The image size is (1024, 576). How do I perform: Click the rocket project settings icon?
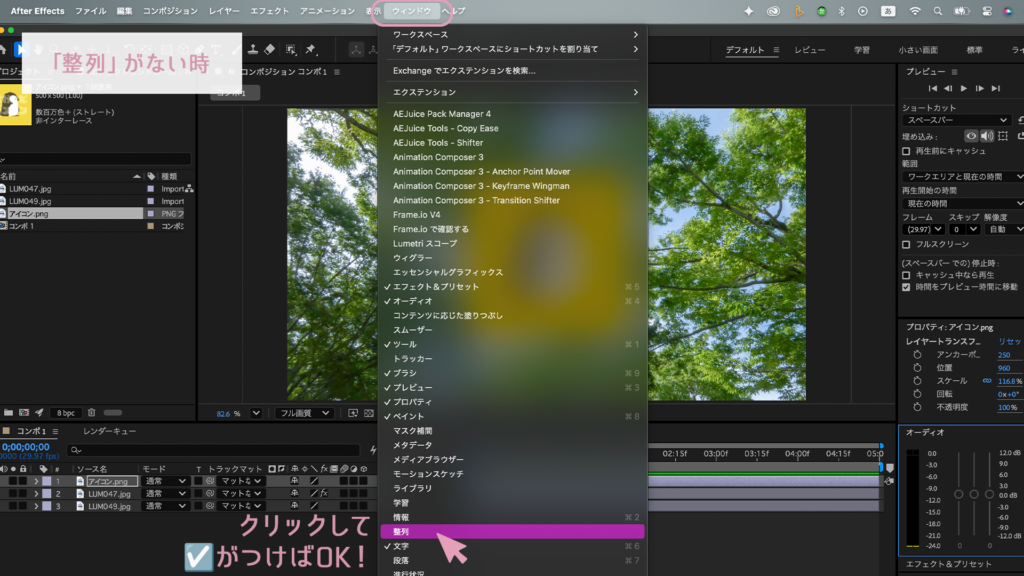(39, 413)
